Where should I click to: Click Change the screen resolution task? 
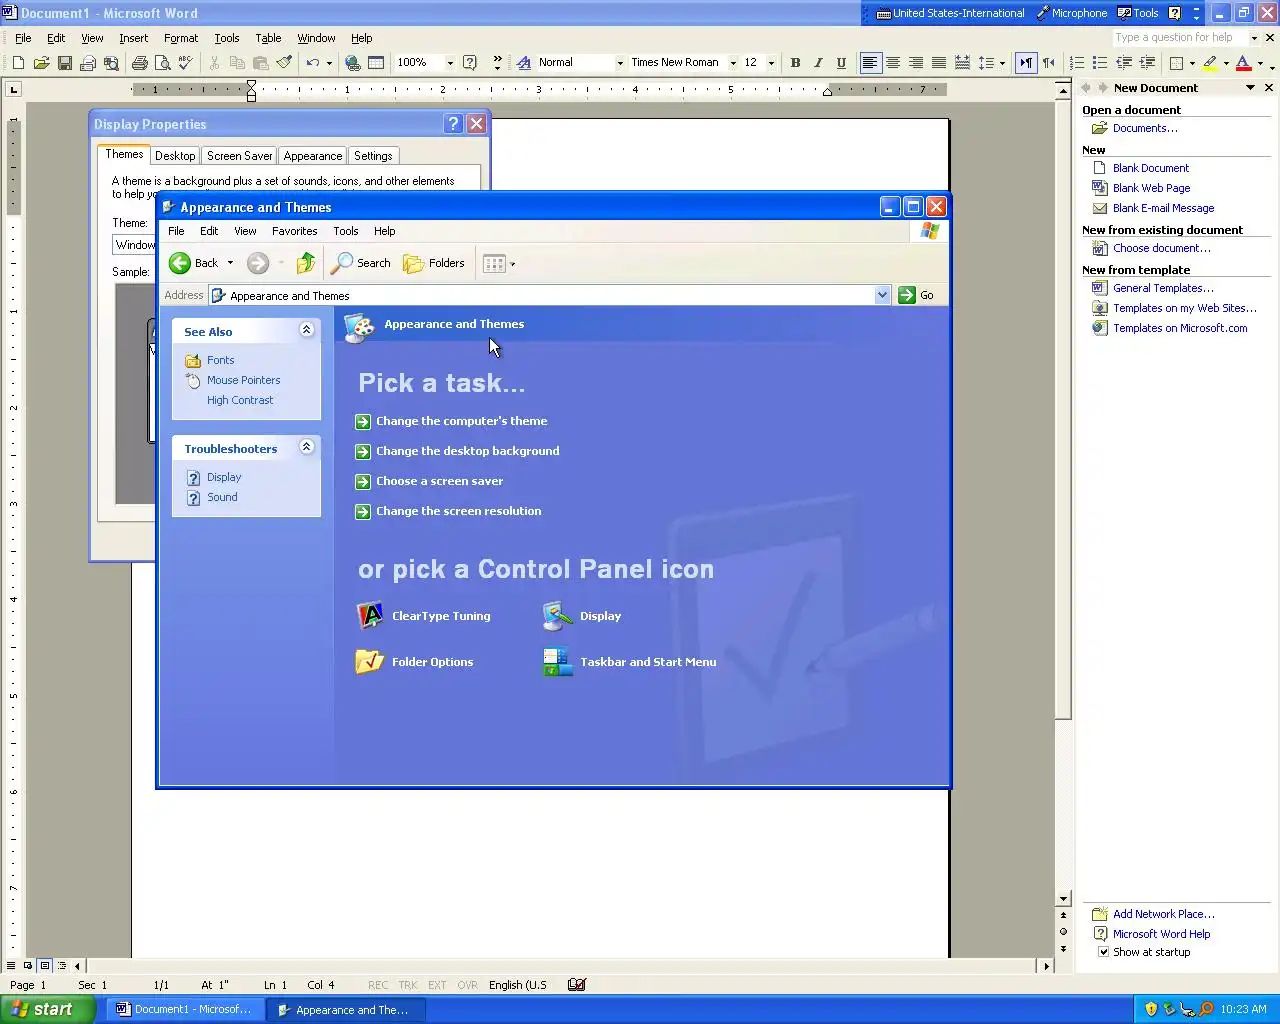(x=458, y=511)
